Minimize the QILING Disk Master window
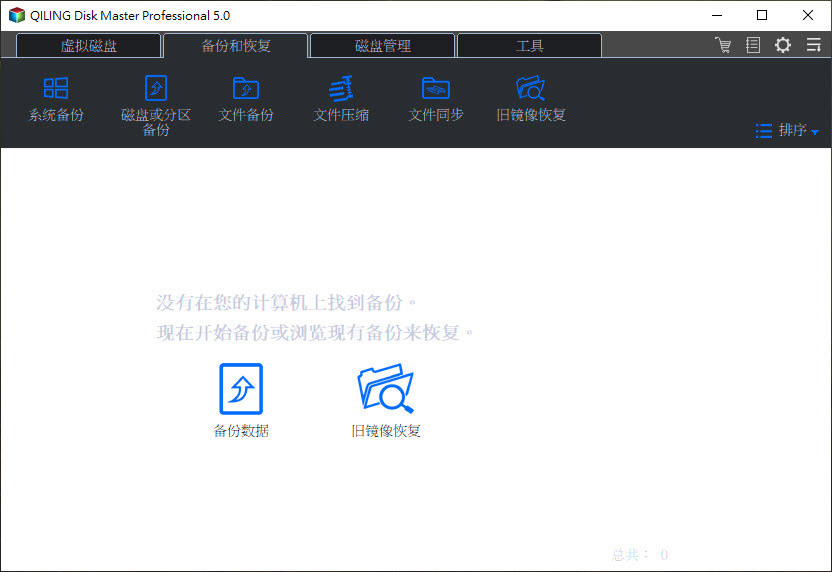This screenshot has width=832, height=572. (x=716, y=15)
